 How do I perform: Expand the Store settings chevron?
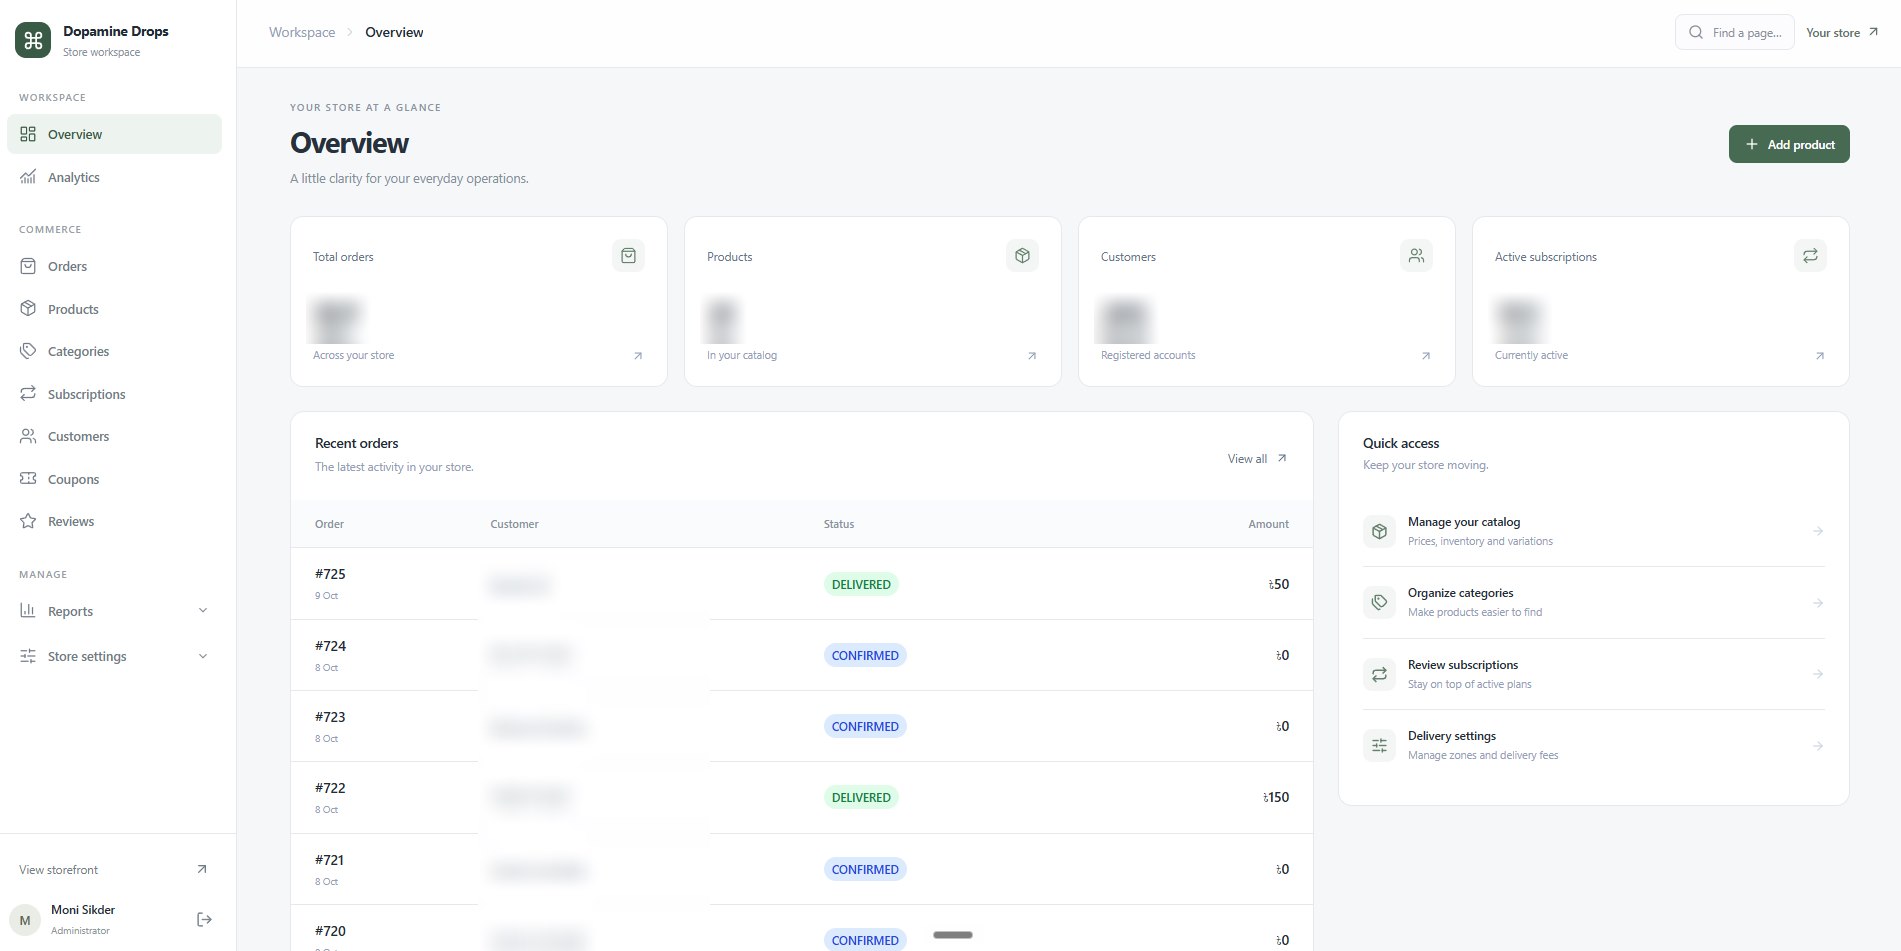click(x=203, y=656)
